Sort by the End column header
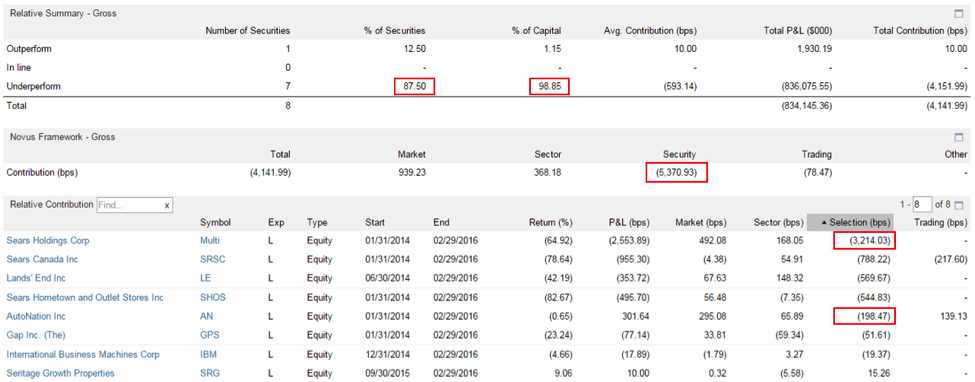975x382 pixels. (x=441, y=222)
